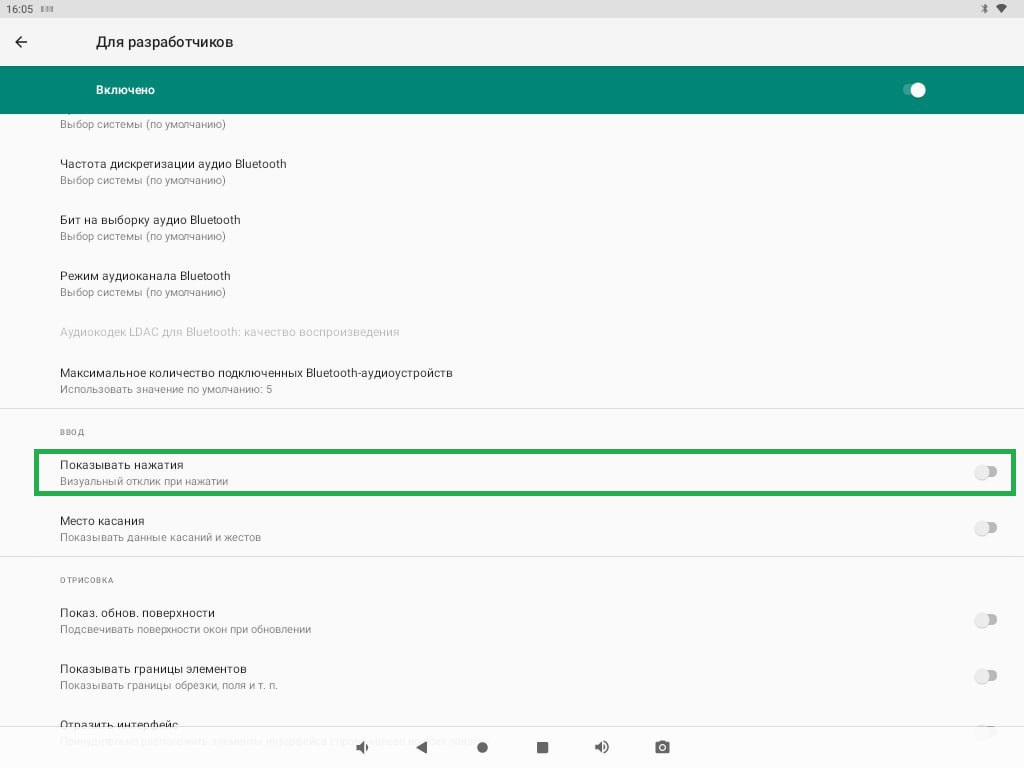Viewport: 1024px width, 768px height.
Task: Open maximum connected Bluetooth audio devices setting
Action: (256, 380)
